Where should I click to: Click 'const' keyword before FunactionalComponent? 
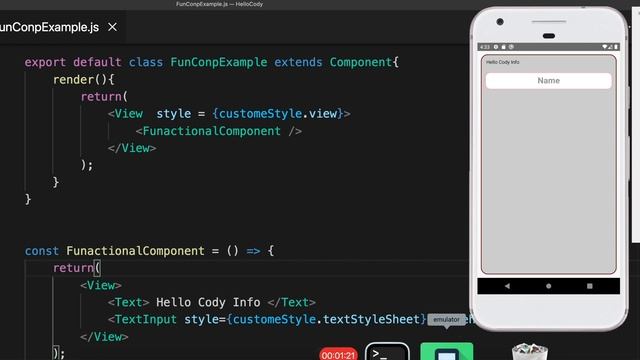pos(42,251)
